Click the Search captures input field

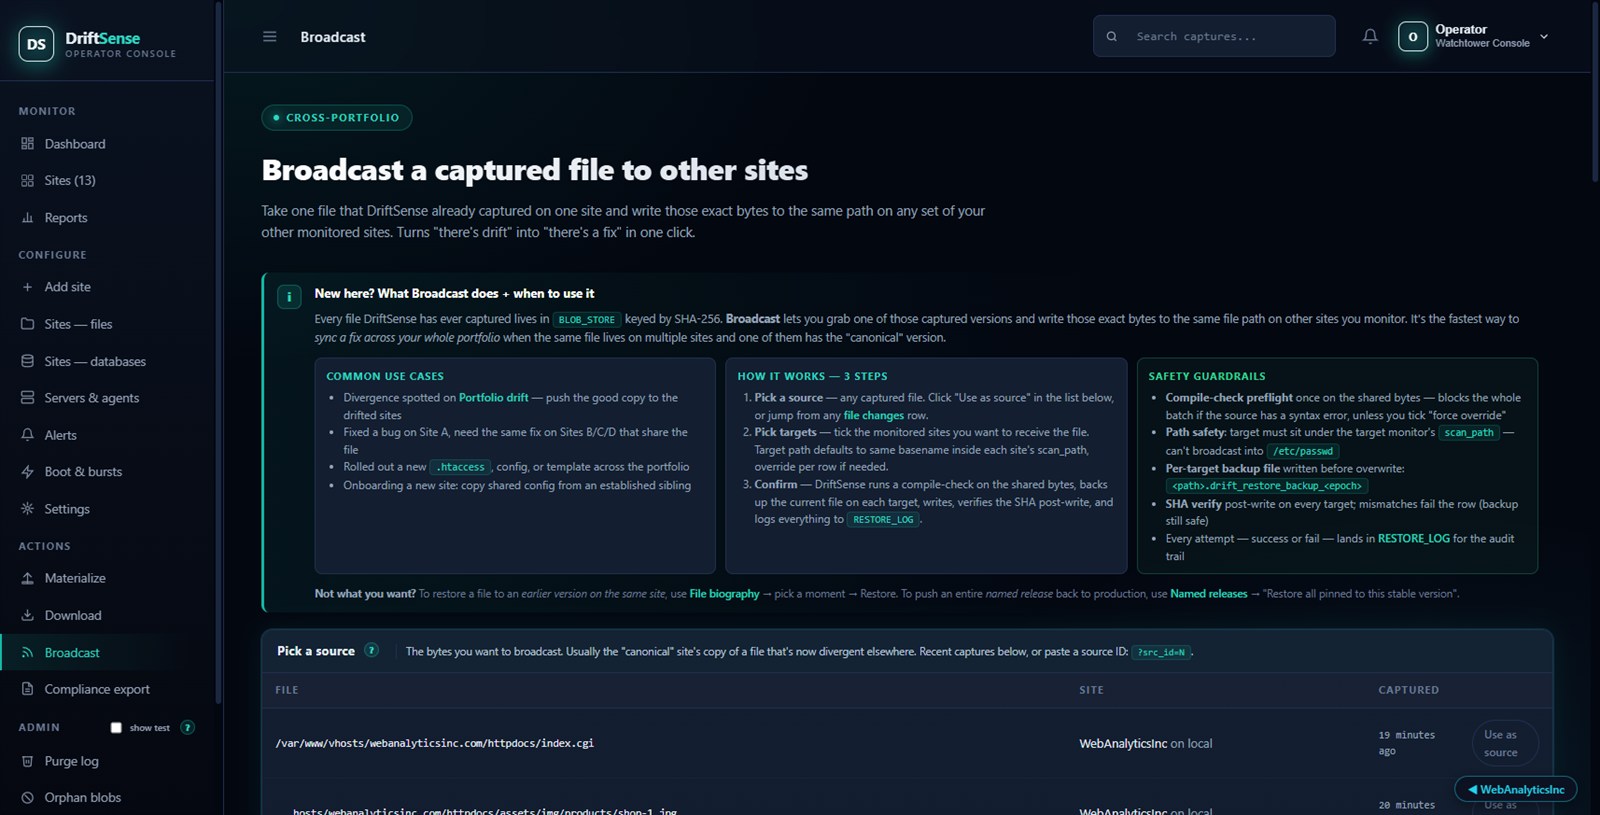click(x=1214, y=37)
